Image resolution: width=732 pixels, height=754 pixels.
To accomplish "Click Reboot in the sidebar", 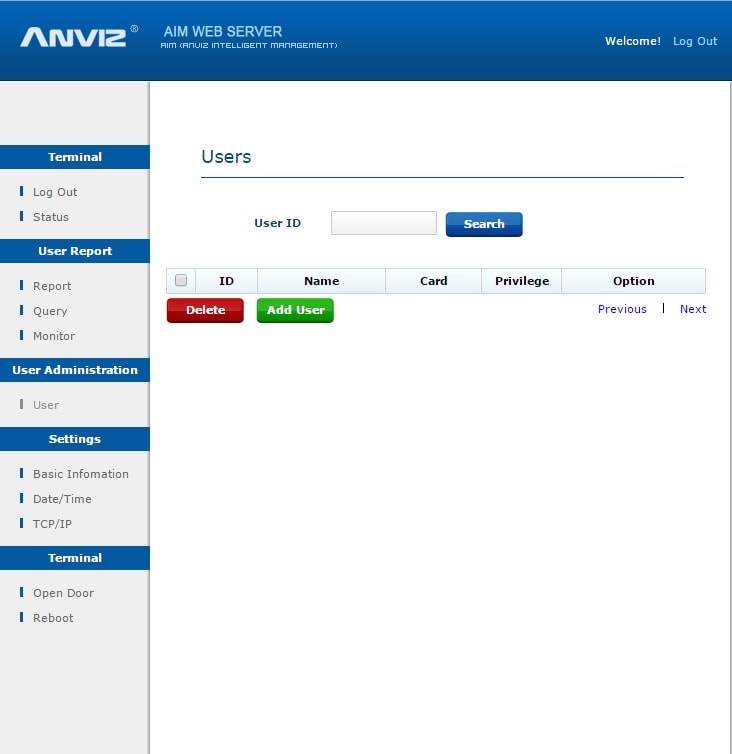I will (53, 618).
